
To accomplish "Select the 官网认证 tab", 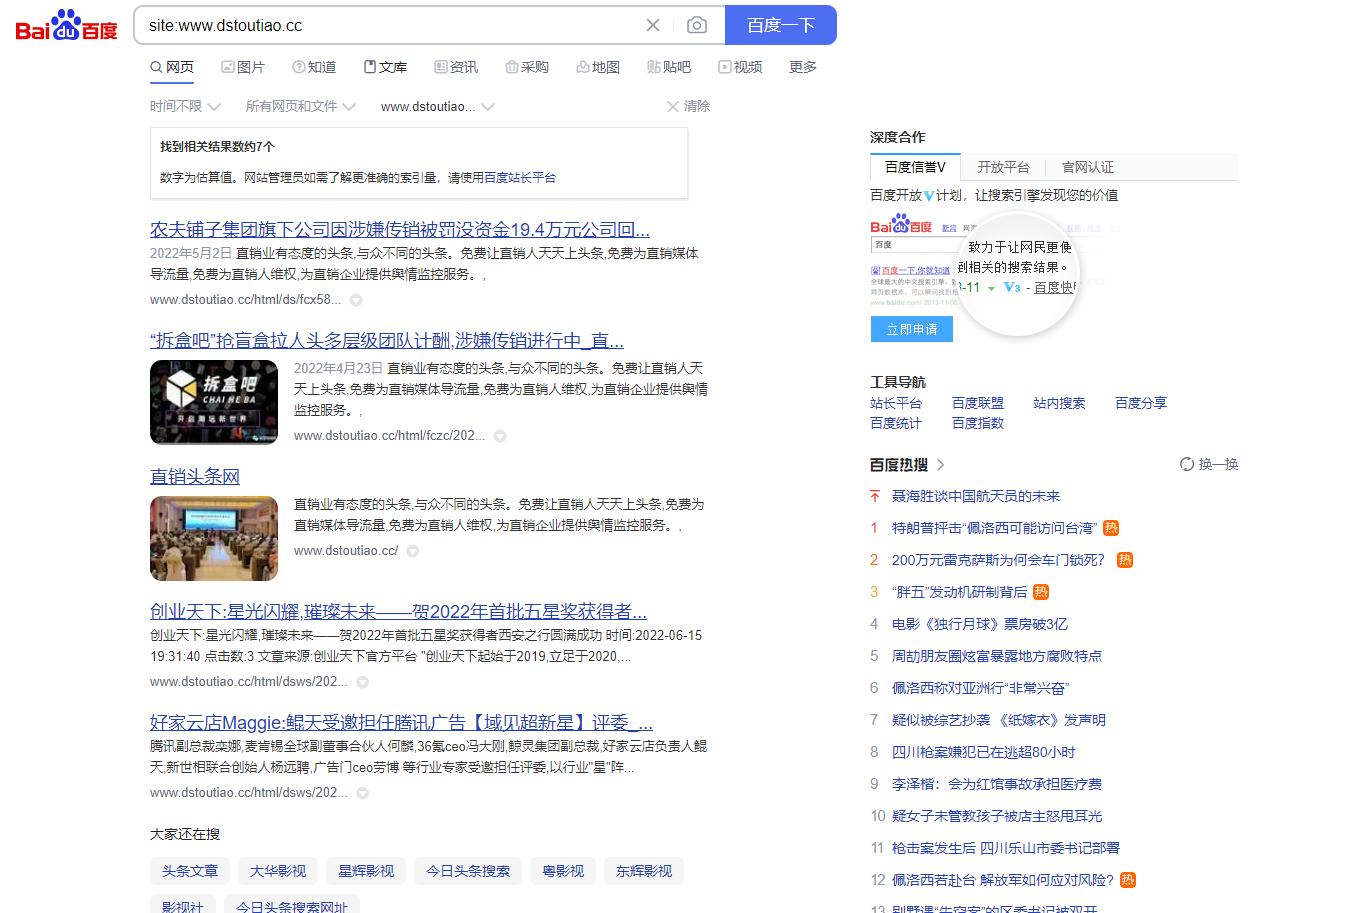I will pyautogui.click(x=1087, y=167).
